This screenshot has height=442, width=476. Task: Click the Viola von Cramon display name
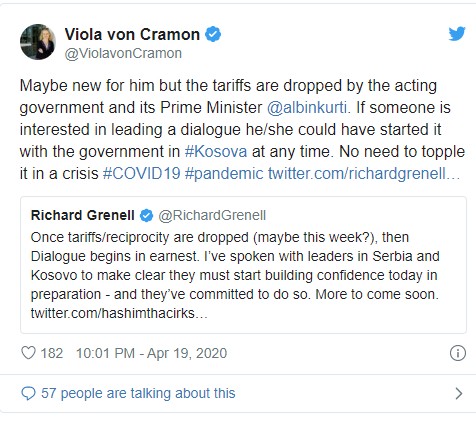[132, 34]
